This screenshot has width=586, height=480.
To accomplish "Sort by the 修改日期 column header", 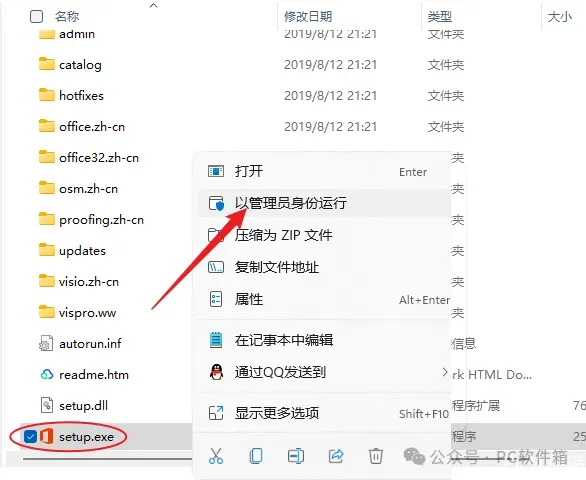I will tap(308, 16).
